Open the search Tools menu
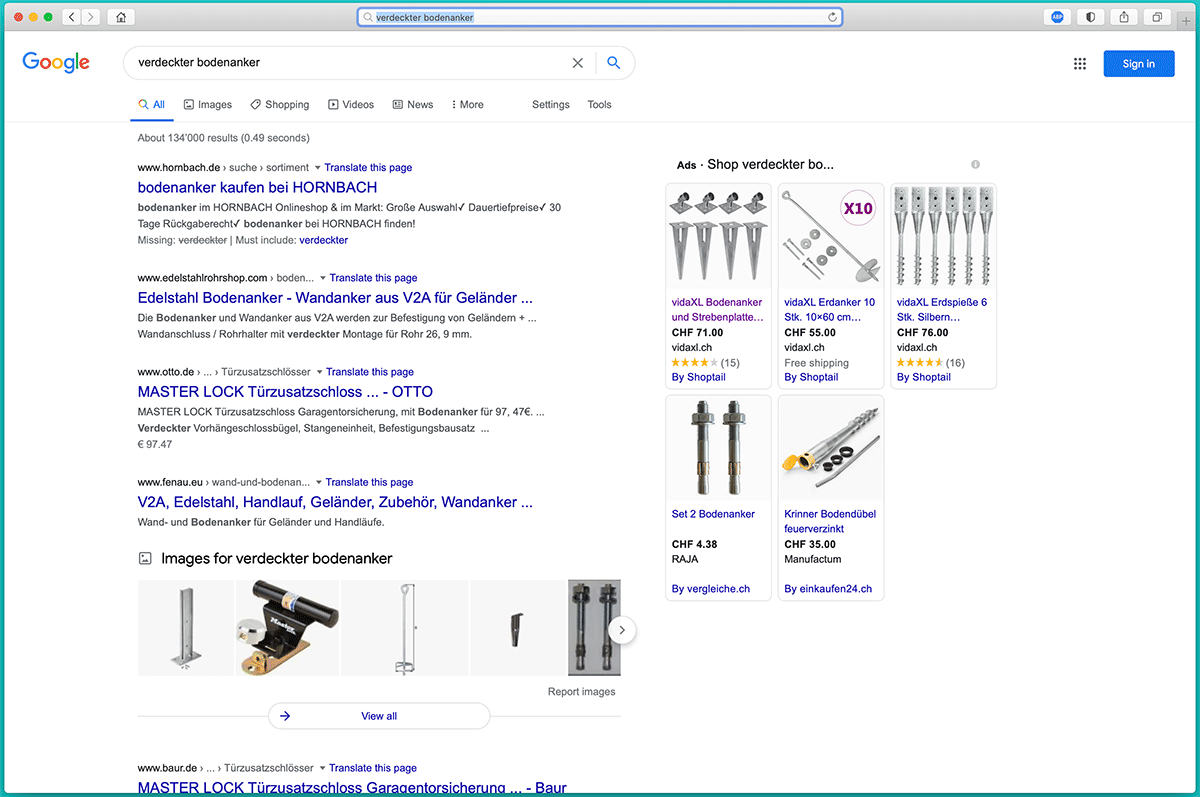 pyautogui.click(x=599, y=105)
